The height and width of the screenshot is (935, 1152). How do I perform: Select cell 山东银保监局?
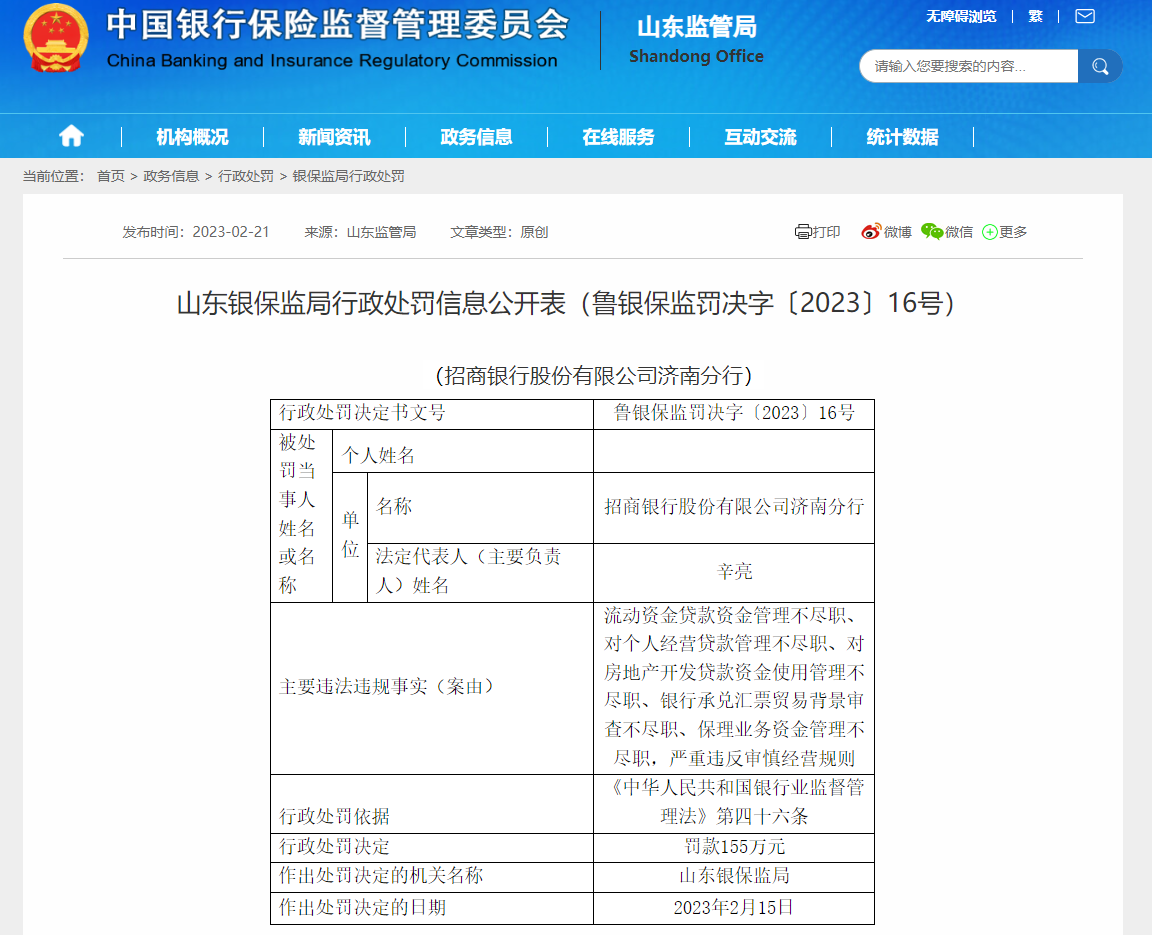tap(734, 876)
